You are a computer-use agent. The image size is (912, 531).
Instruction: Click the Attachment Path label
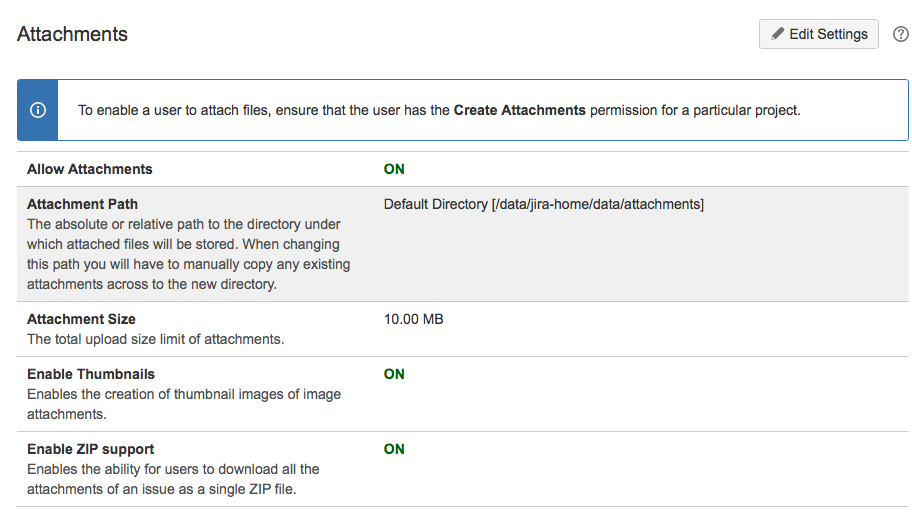click(82, 204)
